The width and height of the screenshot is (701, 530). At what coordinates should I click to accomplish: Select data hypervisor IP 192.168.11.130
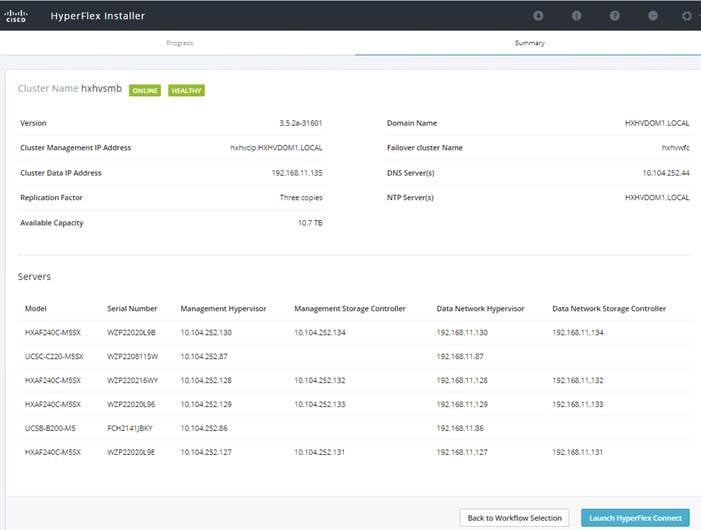click(x=462, y=332)
